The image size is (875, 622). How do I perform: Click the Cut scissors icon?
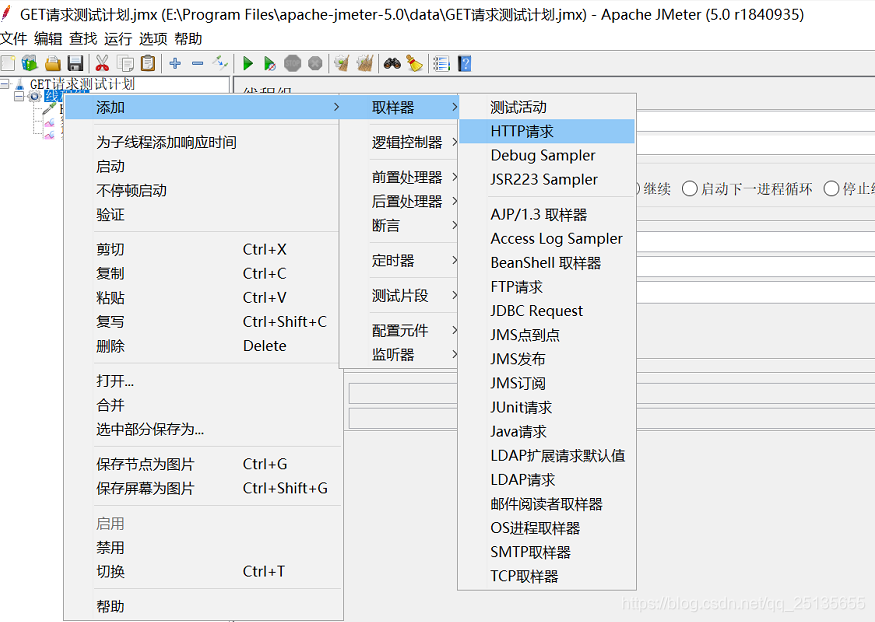pyautogui.click(x=102, y=63)
